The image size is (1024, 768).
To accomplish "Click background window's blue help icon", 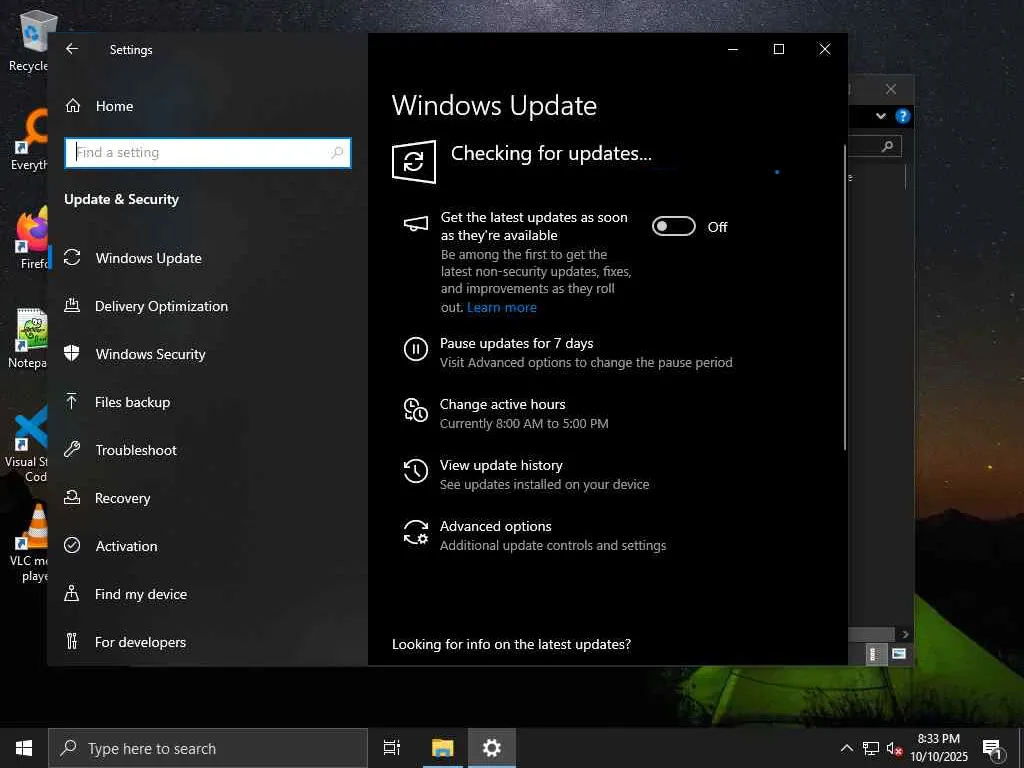I will coord(903,116).
